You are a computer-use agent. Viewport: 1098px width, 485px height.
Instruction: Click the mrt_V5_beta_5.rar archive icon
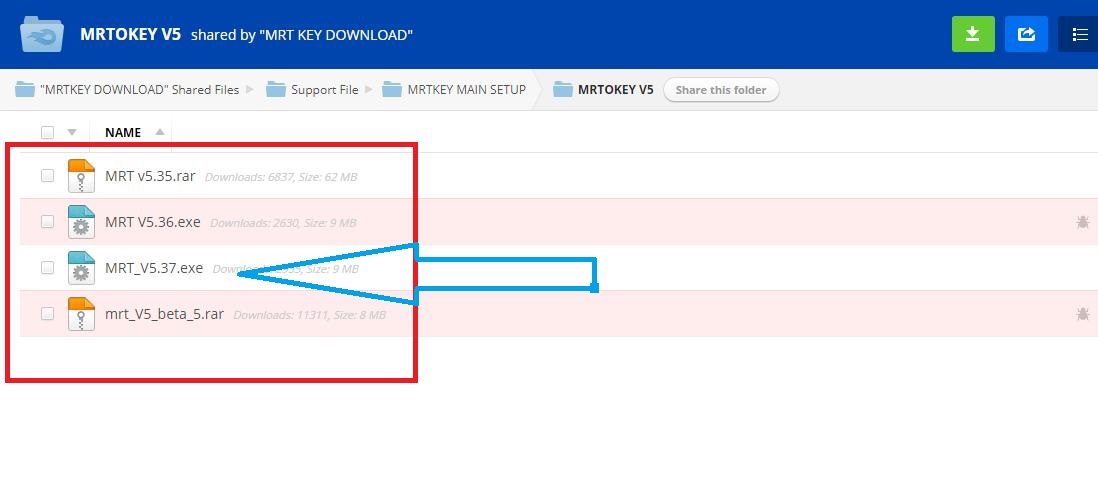81,314
